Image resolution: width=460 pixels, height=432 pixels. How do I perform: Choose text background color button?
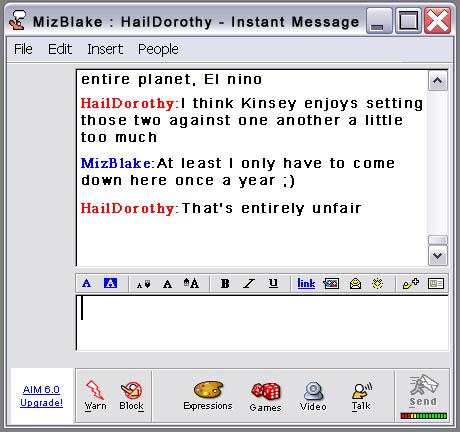(x=110, y=283)
